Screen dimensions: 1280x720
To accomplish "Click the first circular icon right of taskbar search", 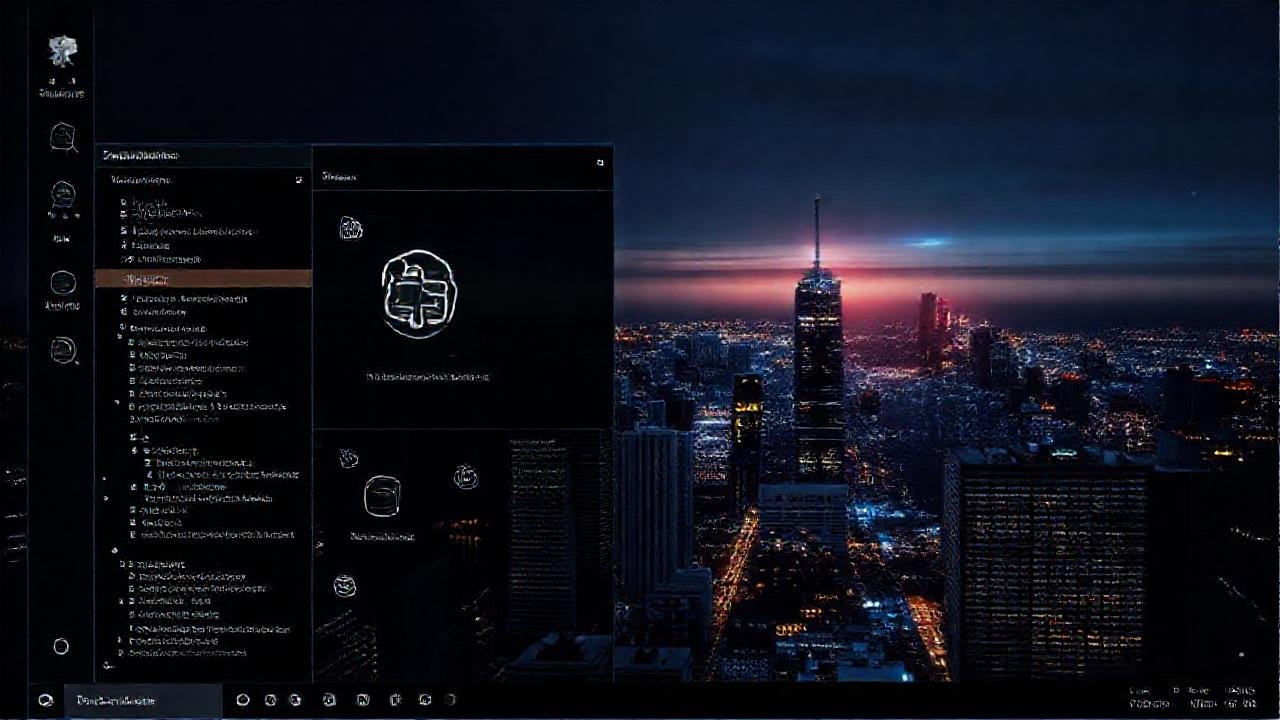I will (242, 700).
